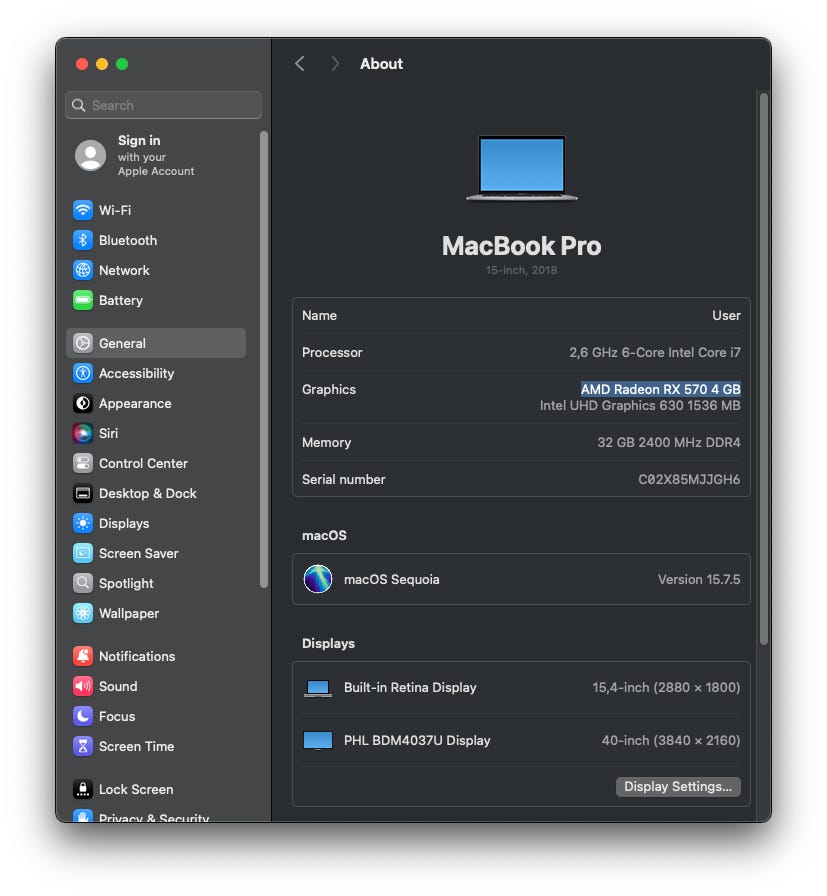827x896 pixels.
Task: Click 40-inch (3840 × 2160) resolution text
Action: pos(670,741)
